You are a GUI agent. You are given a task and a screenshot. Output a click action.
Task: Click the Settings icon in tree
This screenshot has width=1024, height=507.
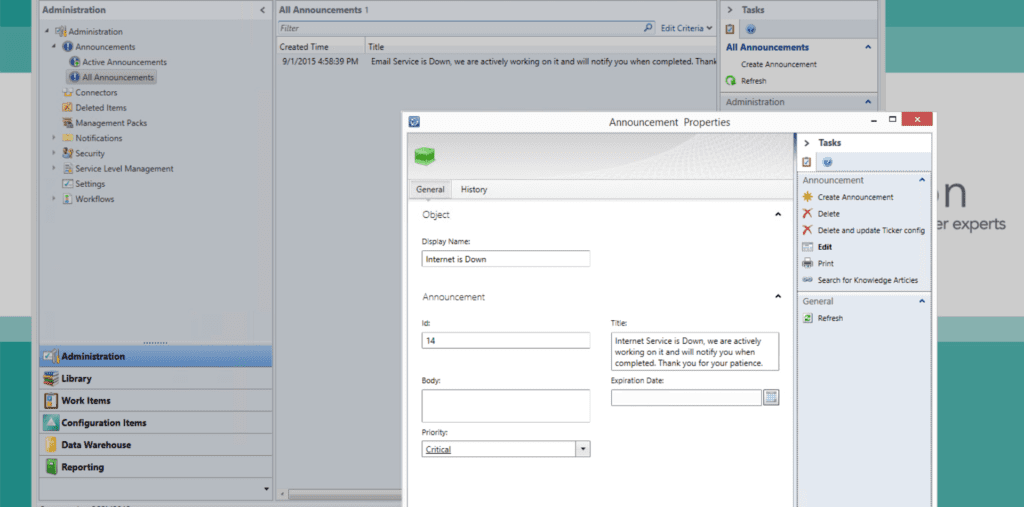click(67, 184)
